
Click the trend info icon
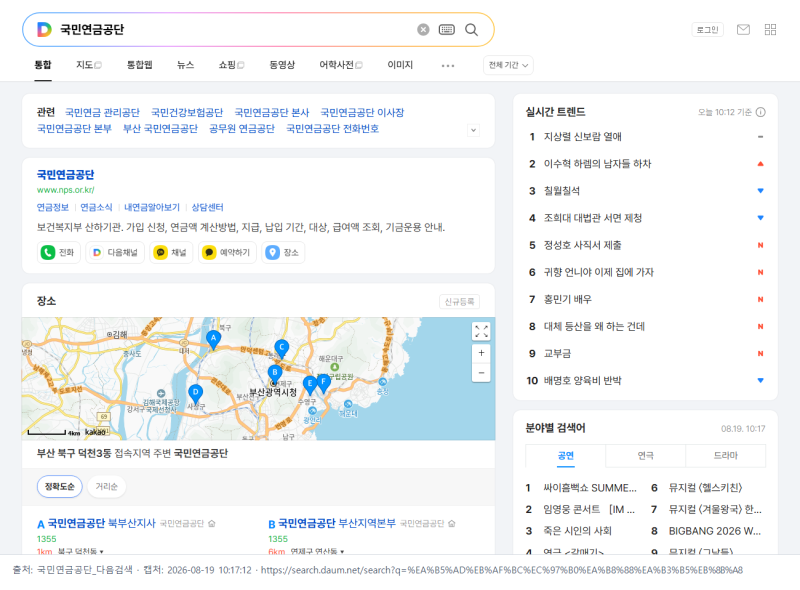click(x=760, y=112)
